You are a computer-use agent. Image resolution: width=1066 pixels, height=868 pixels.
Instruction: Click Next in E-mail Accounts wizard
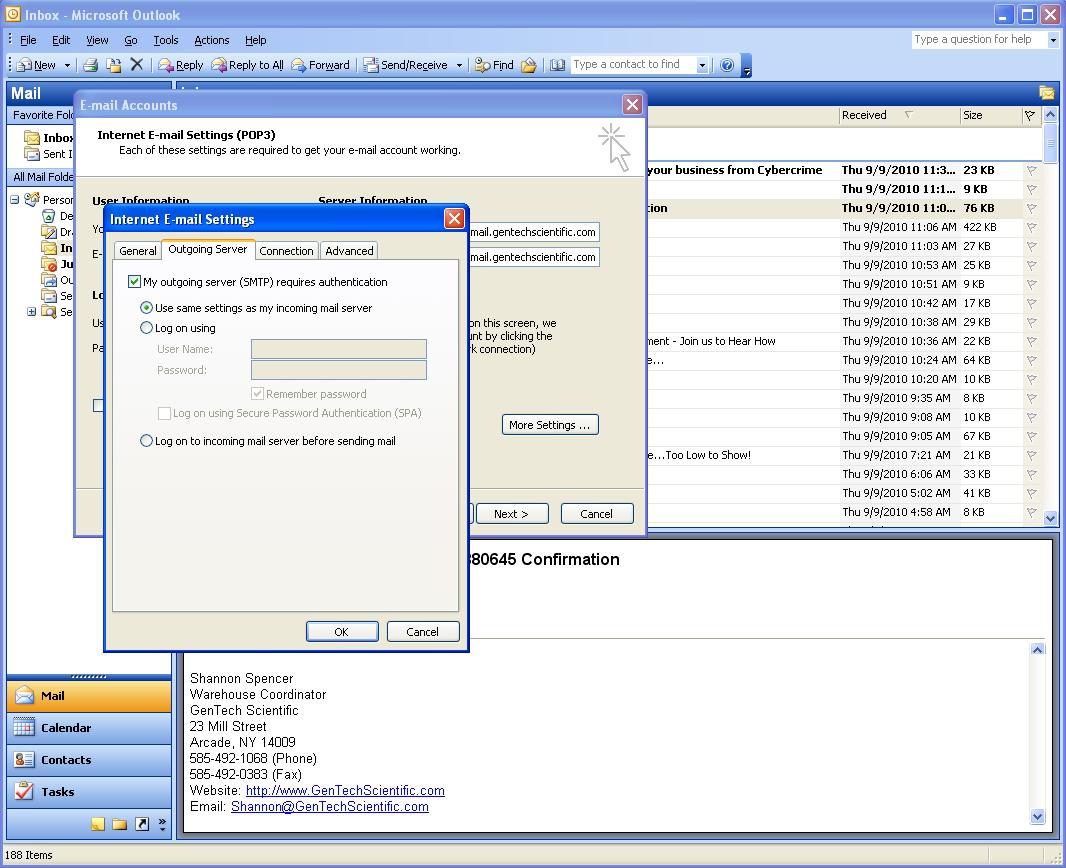point(512,514)
